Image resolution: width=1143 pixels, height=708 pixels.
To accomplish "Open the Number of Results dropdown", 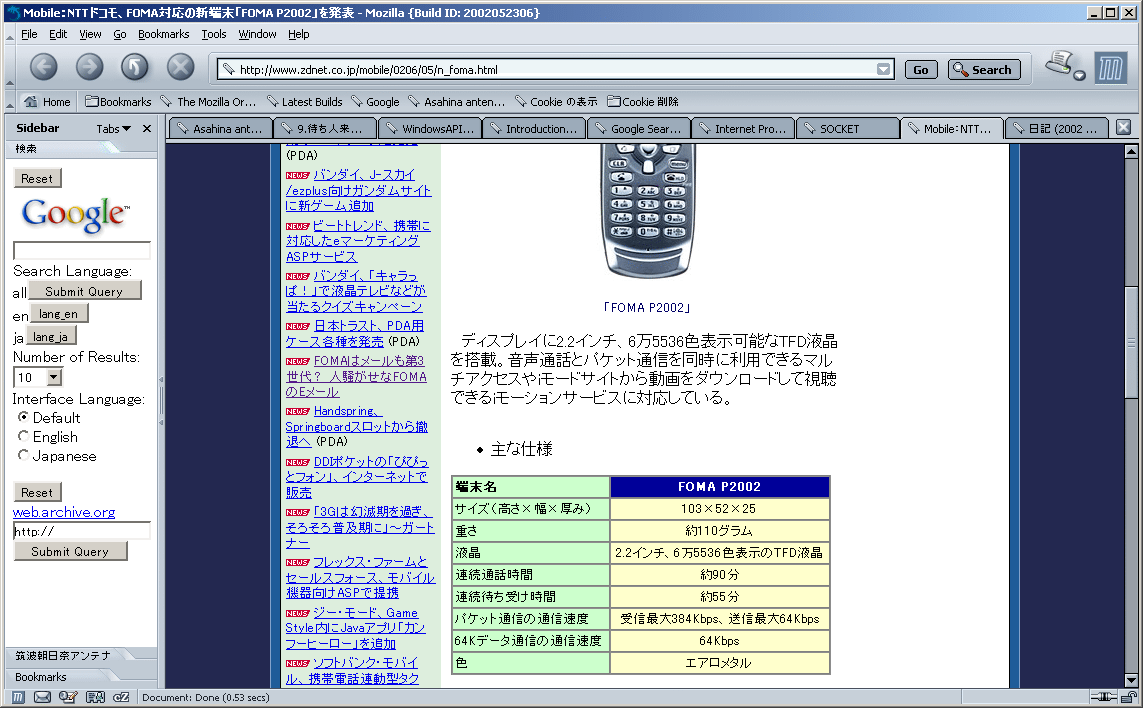I will point(39,377).
